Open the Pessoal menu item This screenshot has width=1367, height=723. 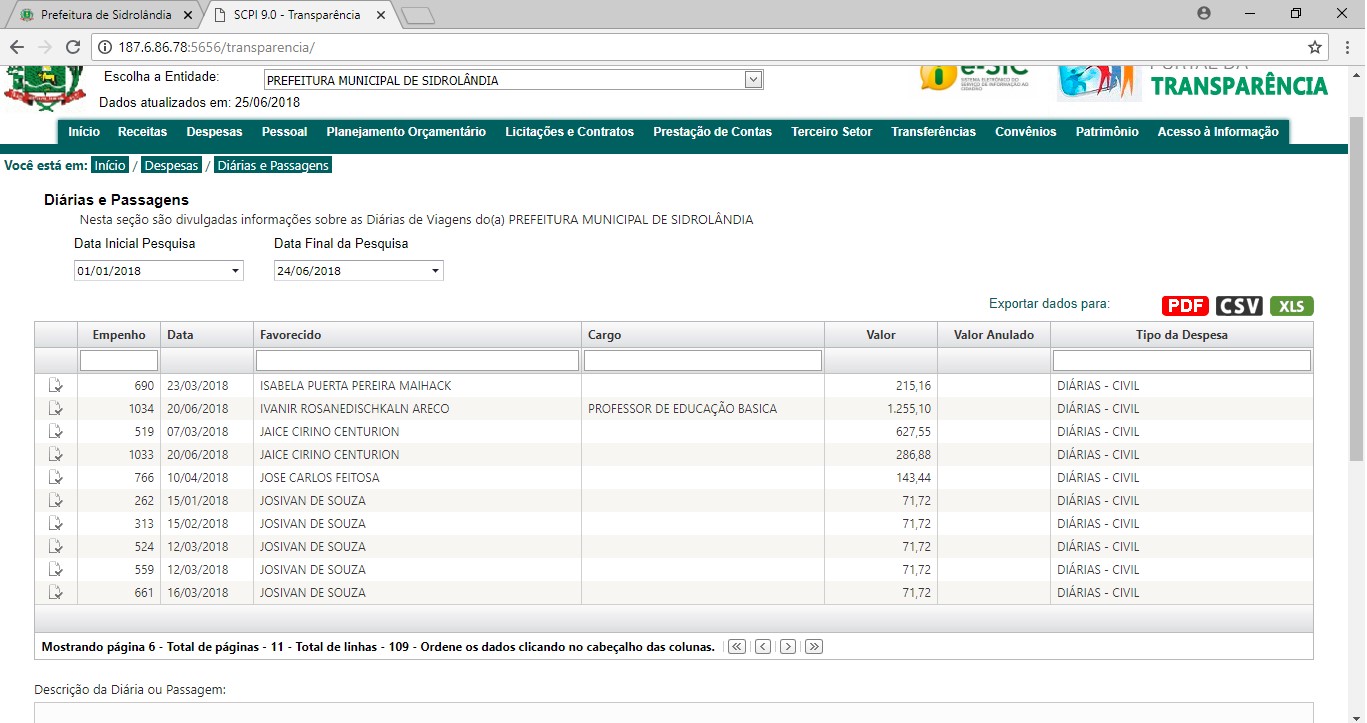(284, 132)
